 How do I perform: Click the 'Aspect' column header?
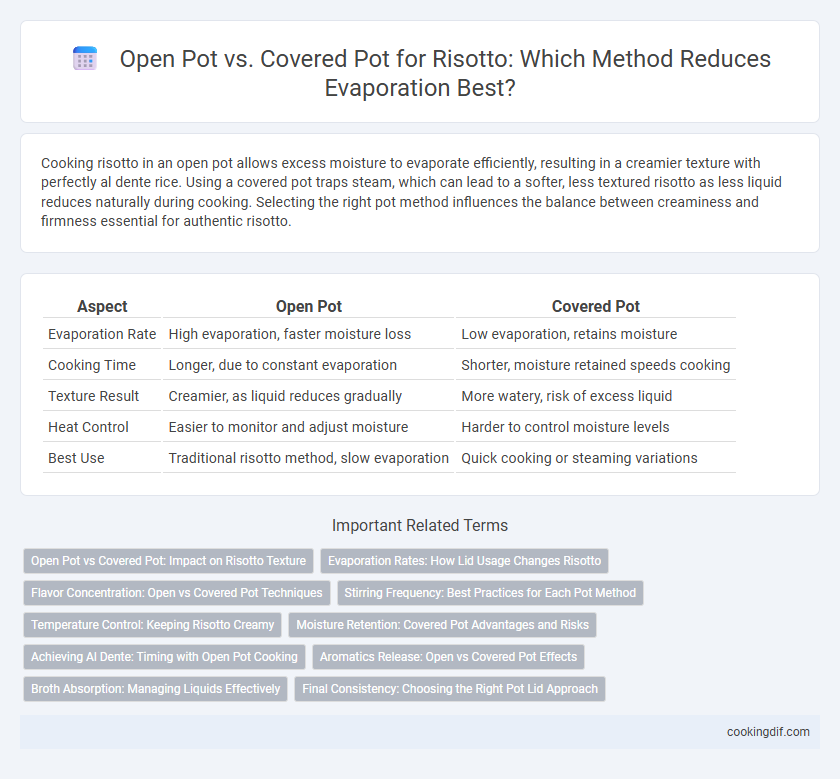tap(102, 306)
